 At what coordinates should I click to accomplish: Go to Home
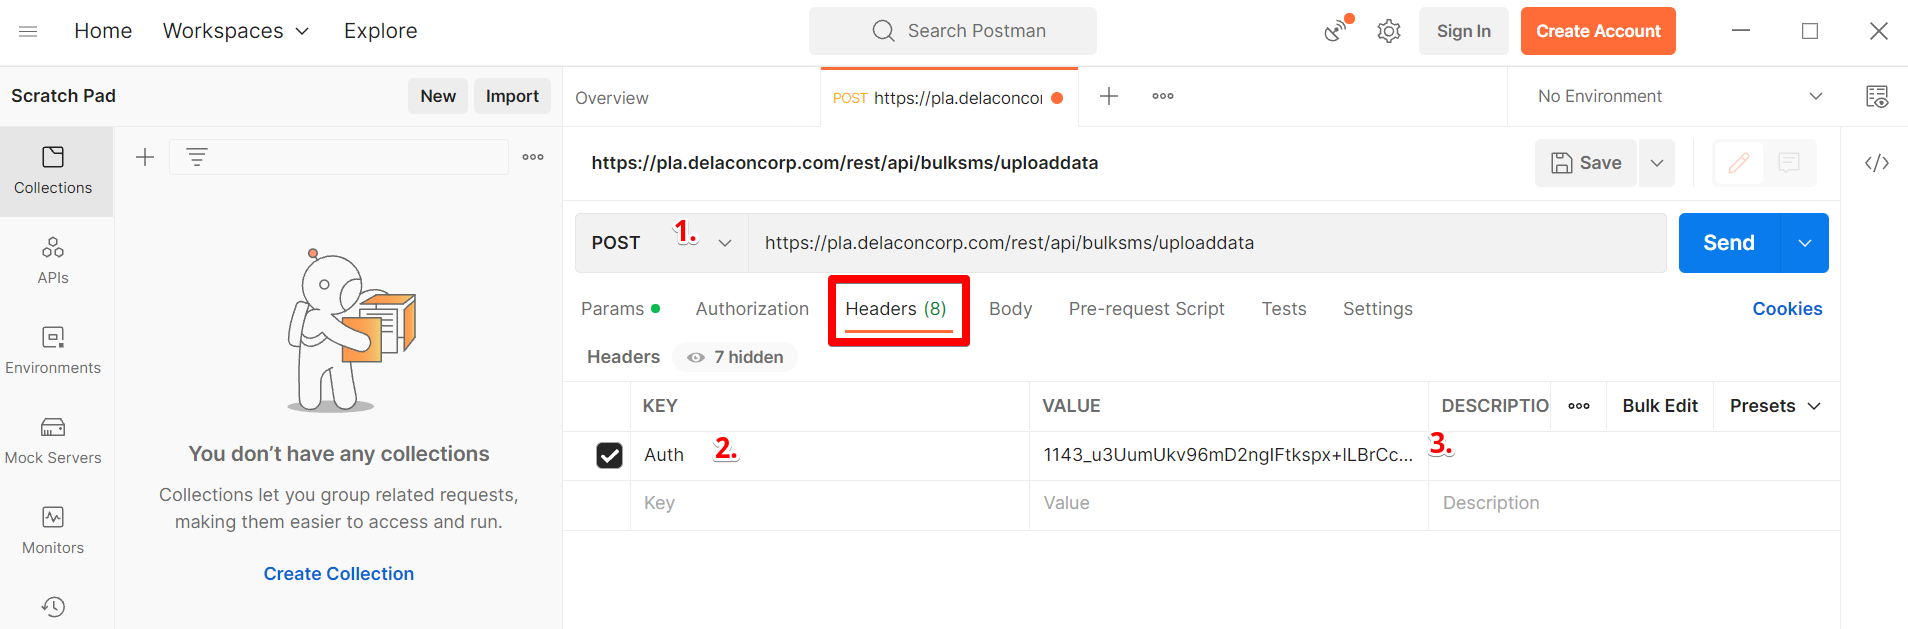coord(103,31)
